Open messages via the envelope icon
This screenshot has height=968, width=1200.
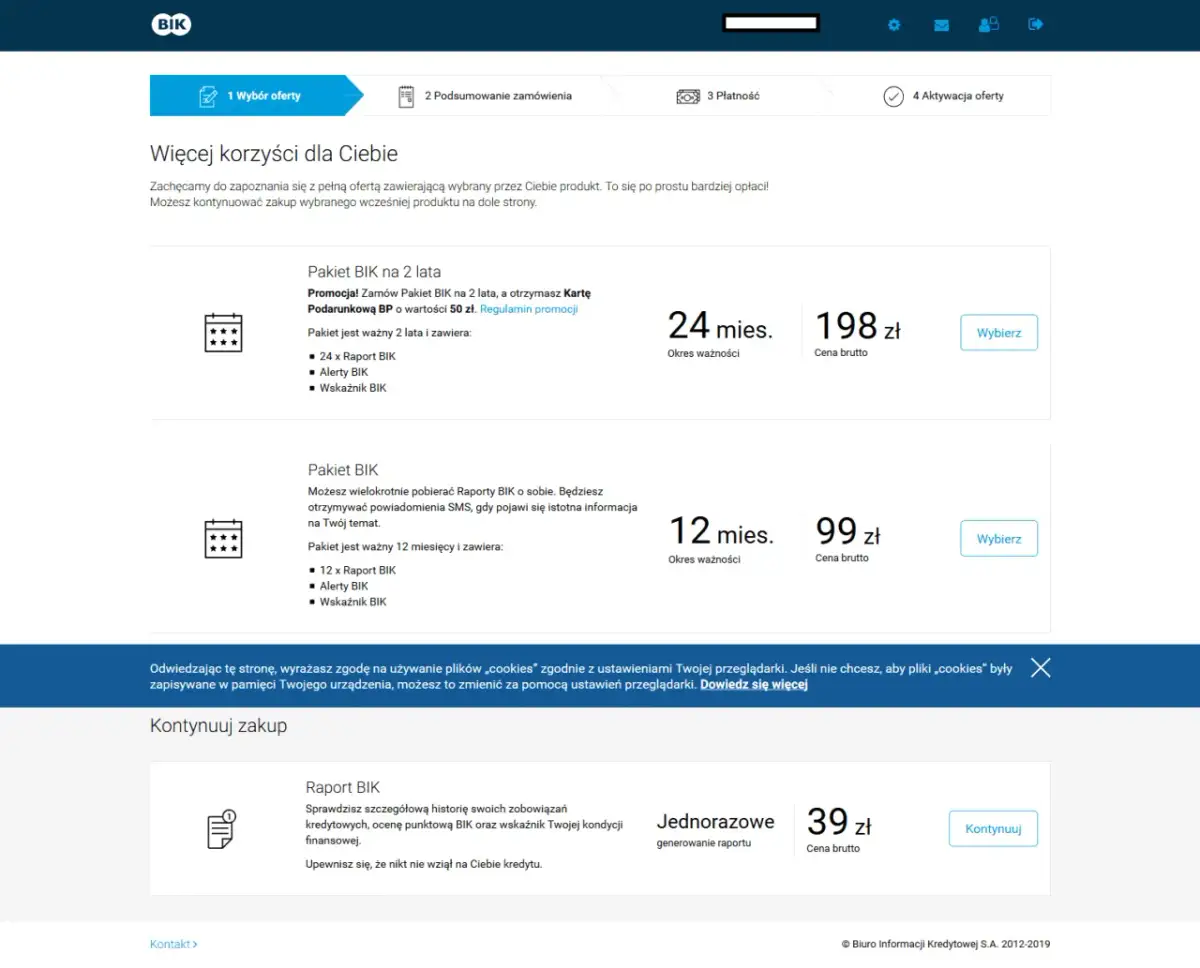click(x=941, y=25)
